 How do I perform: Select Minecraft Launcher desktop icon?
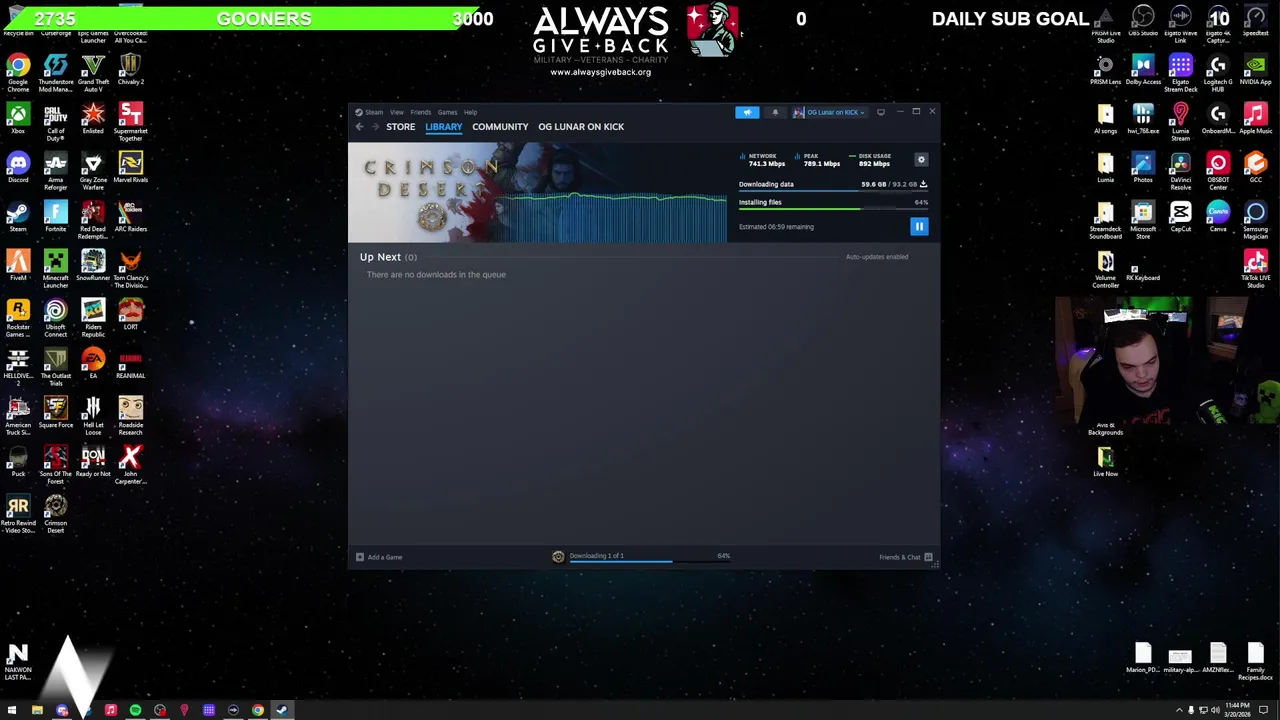[x=56, y=270]
